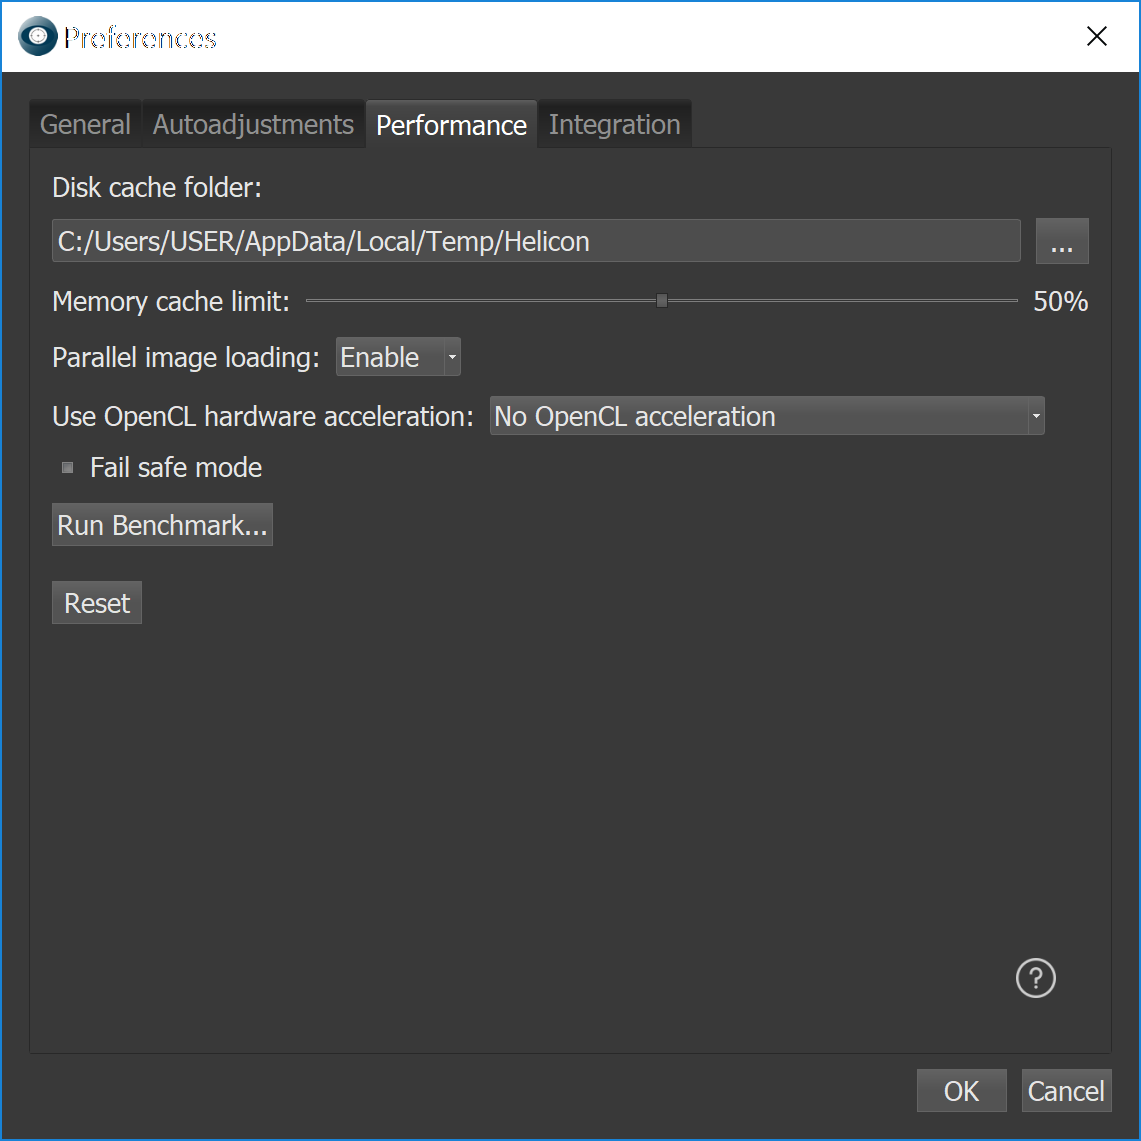Close the Preferences dialog window

click(x=1096, y=37)
